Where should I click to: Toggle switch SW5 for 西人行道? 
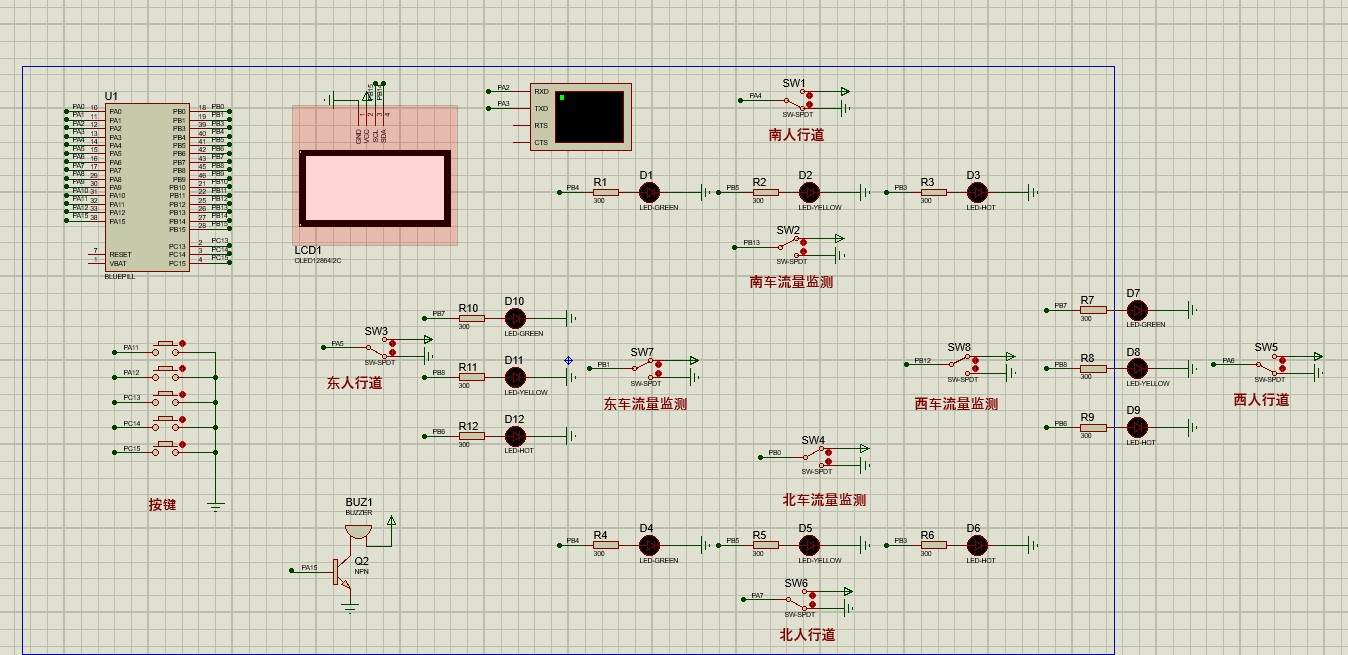1269,363
